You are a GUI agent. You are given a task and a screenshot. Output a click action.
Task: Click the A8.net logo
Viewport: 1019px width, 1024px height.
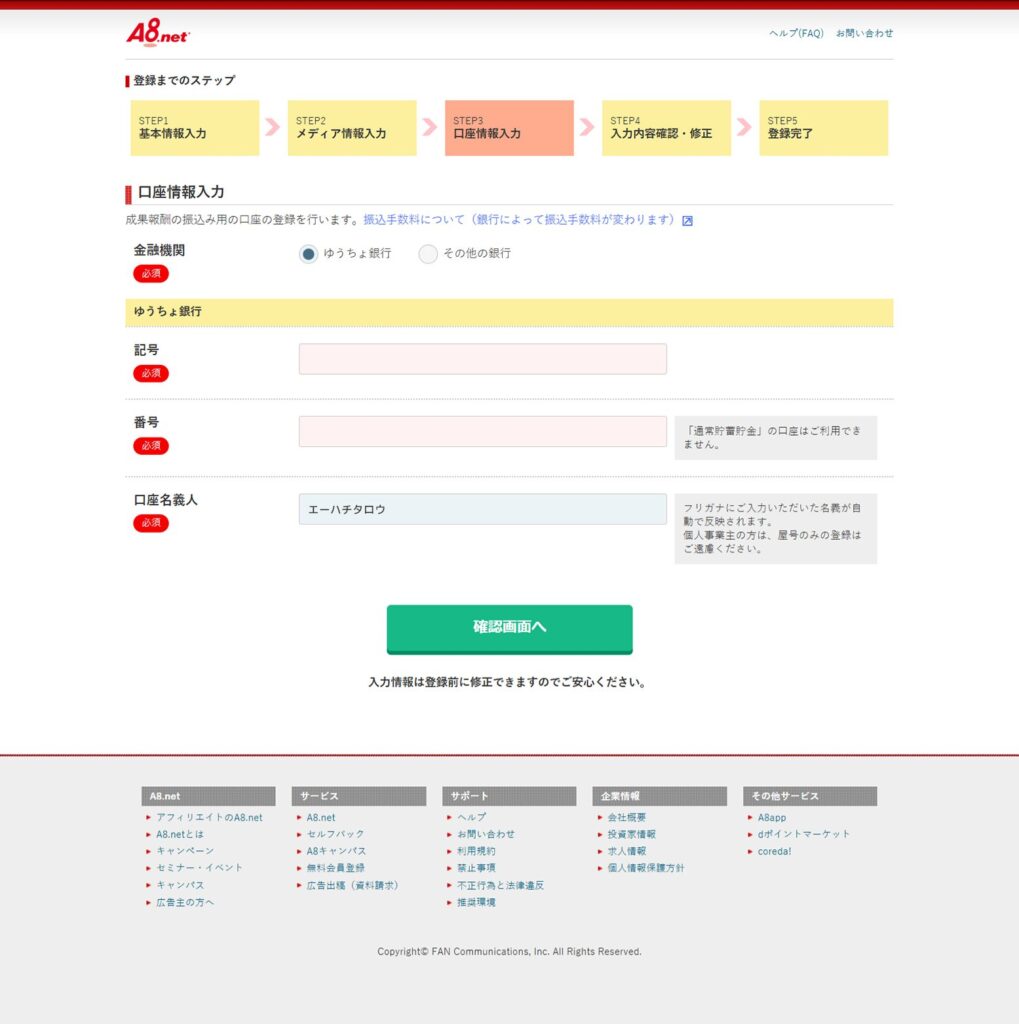pyautogui.click(x=157, y=34)
